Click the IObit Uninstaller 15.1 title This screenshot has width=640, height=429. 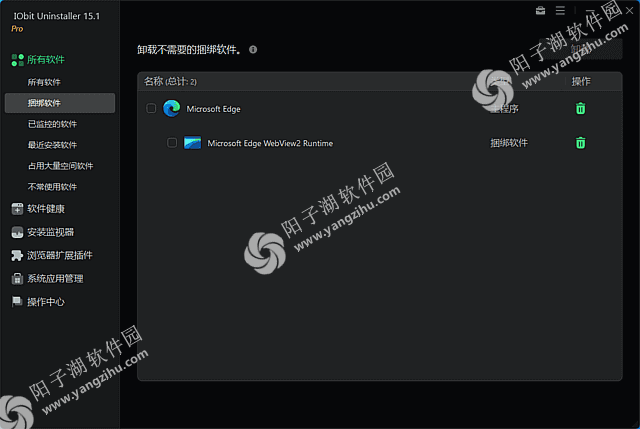coord(57,16)
